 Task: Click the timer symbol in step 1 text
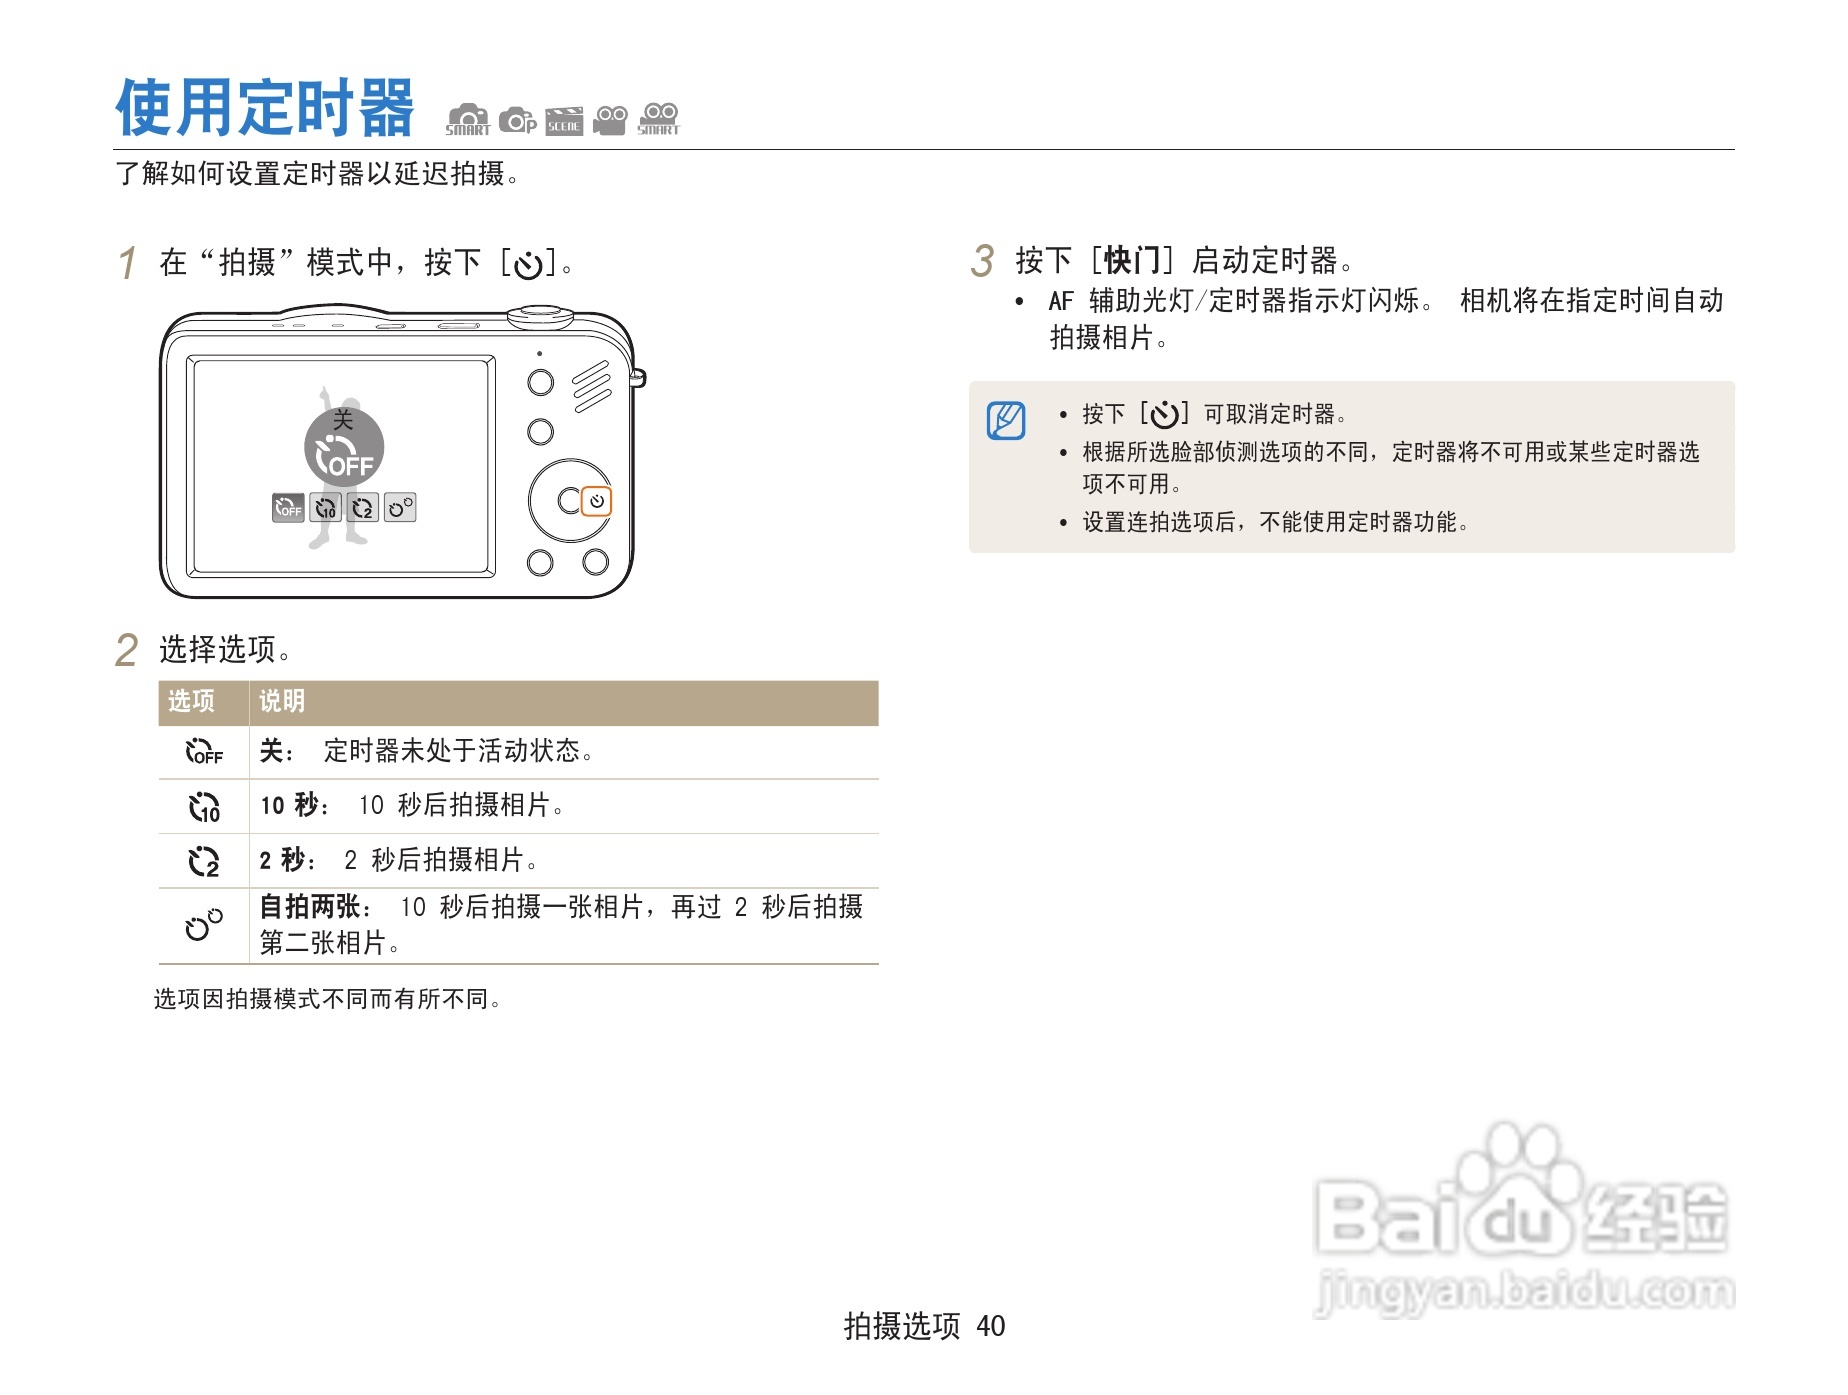527,265
